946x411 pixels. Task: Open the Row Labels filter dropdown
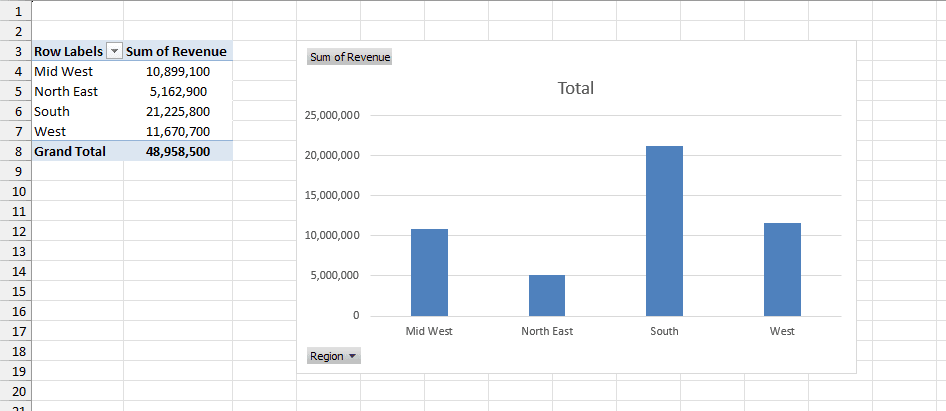point(114,52)
